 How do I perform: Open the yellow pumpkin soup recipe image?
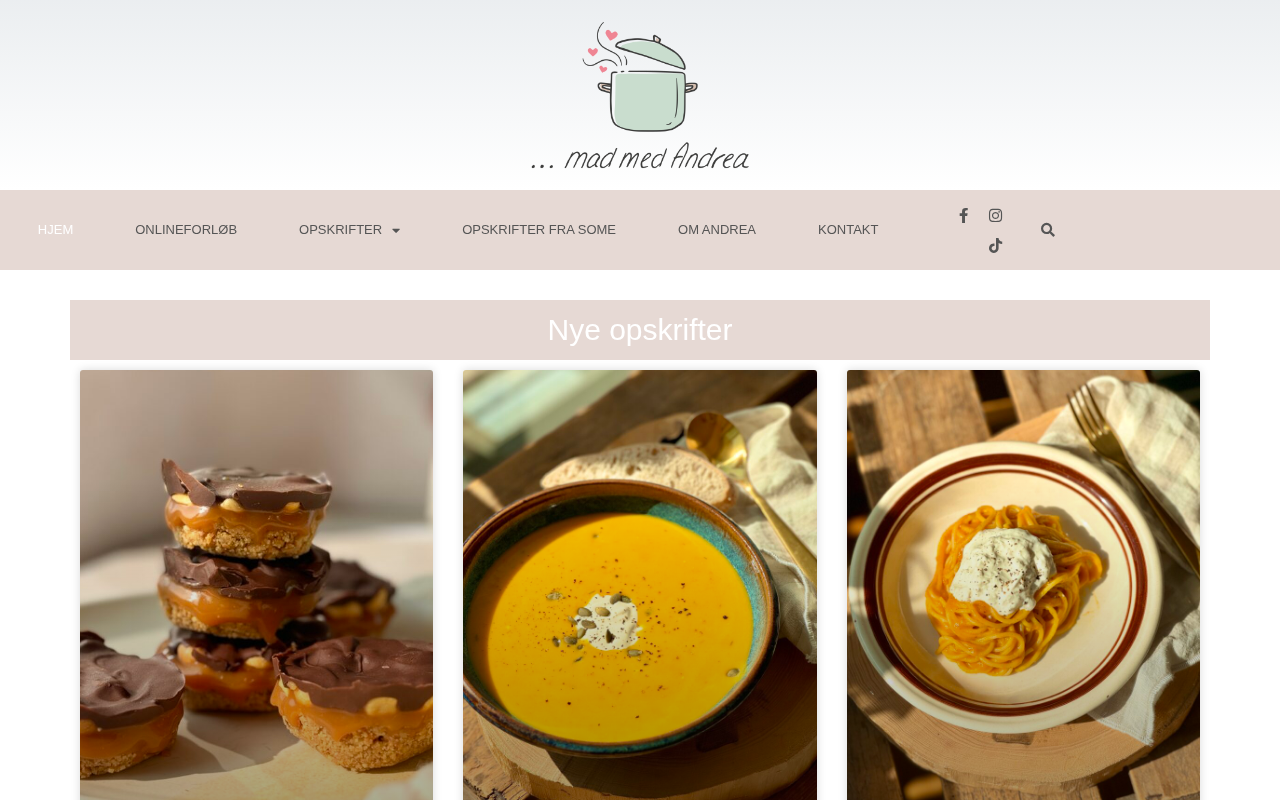pyautogui.click(x=640, y=585)
